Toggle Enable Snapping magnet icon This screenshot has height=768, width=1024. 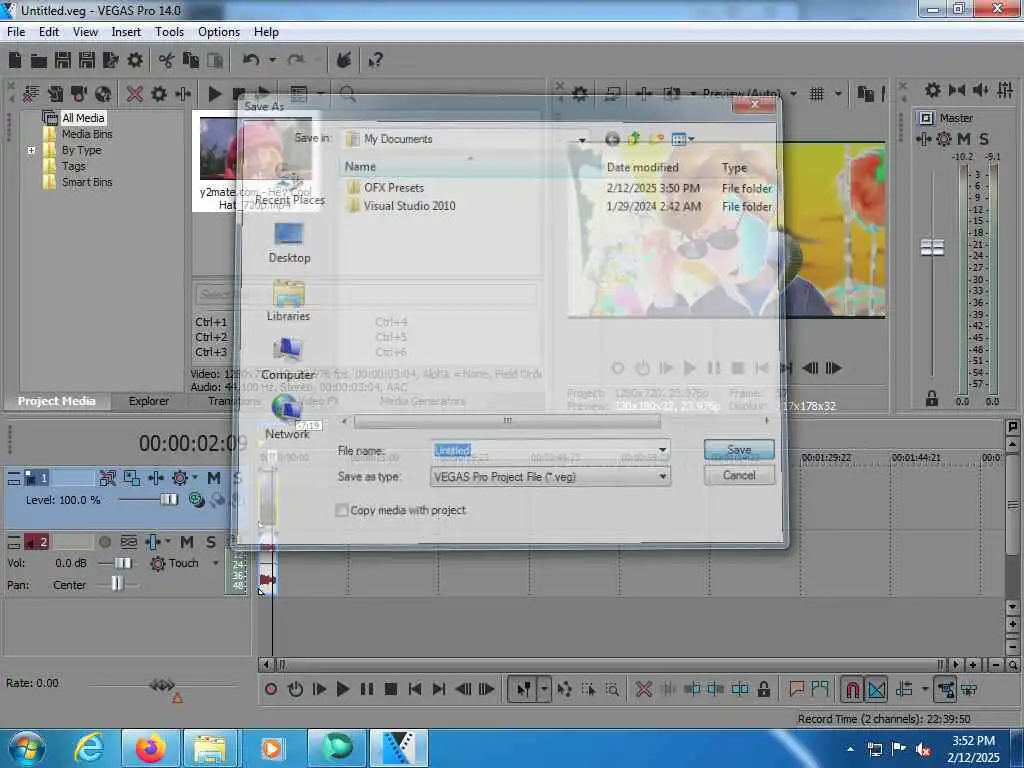(852, 689)
